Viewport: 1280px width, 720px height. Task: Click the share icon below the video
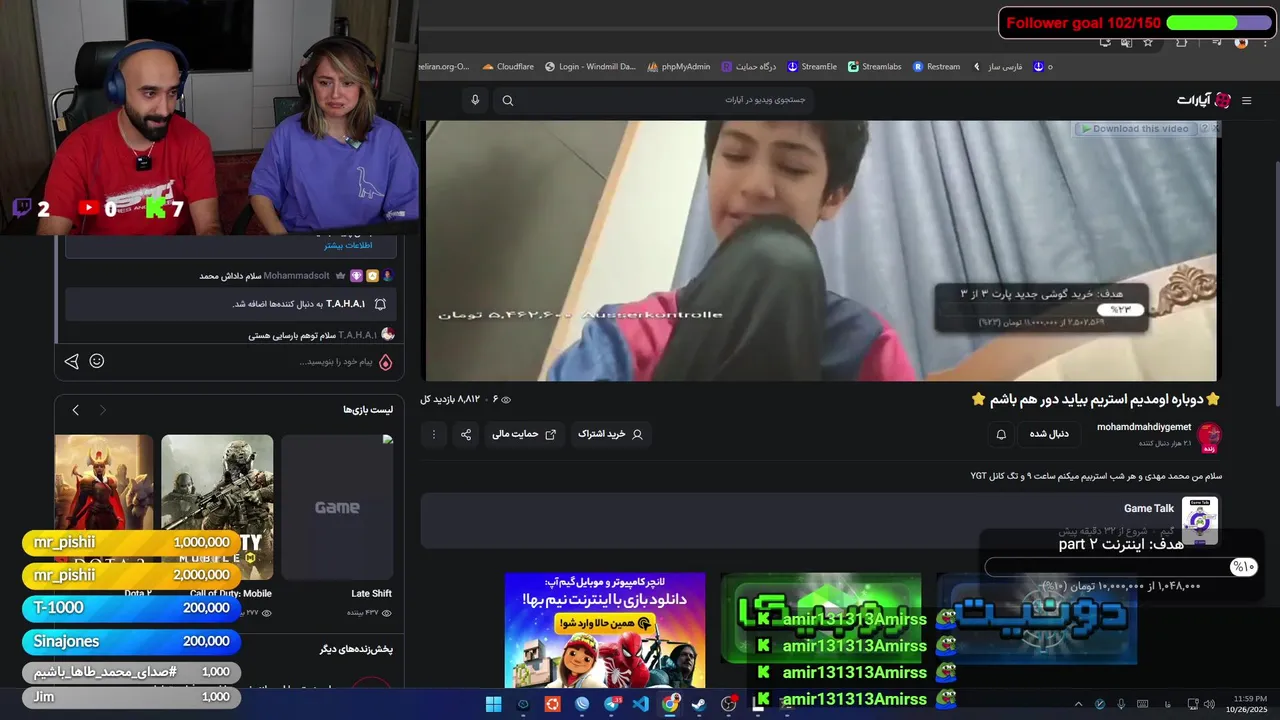(x=466, y=434)
